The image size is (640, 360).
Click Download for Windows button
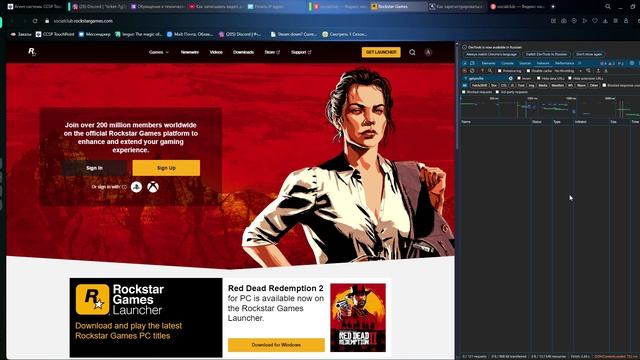[276, 345]
